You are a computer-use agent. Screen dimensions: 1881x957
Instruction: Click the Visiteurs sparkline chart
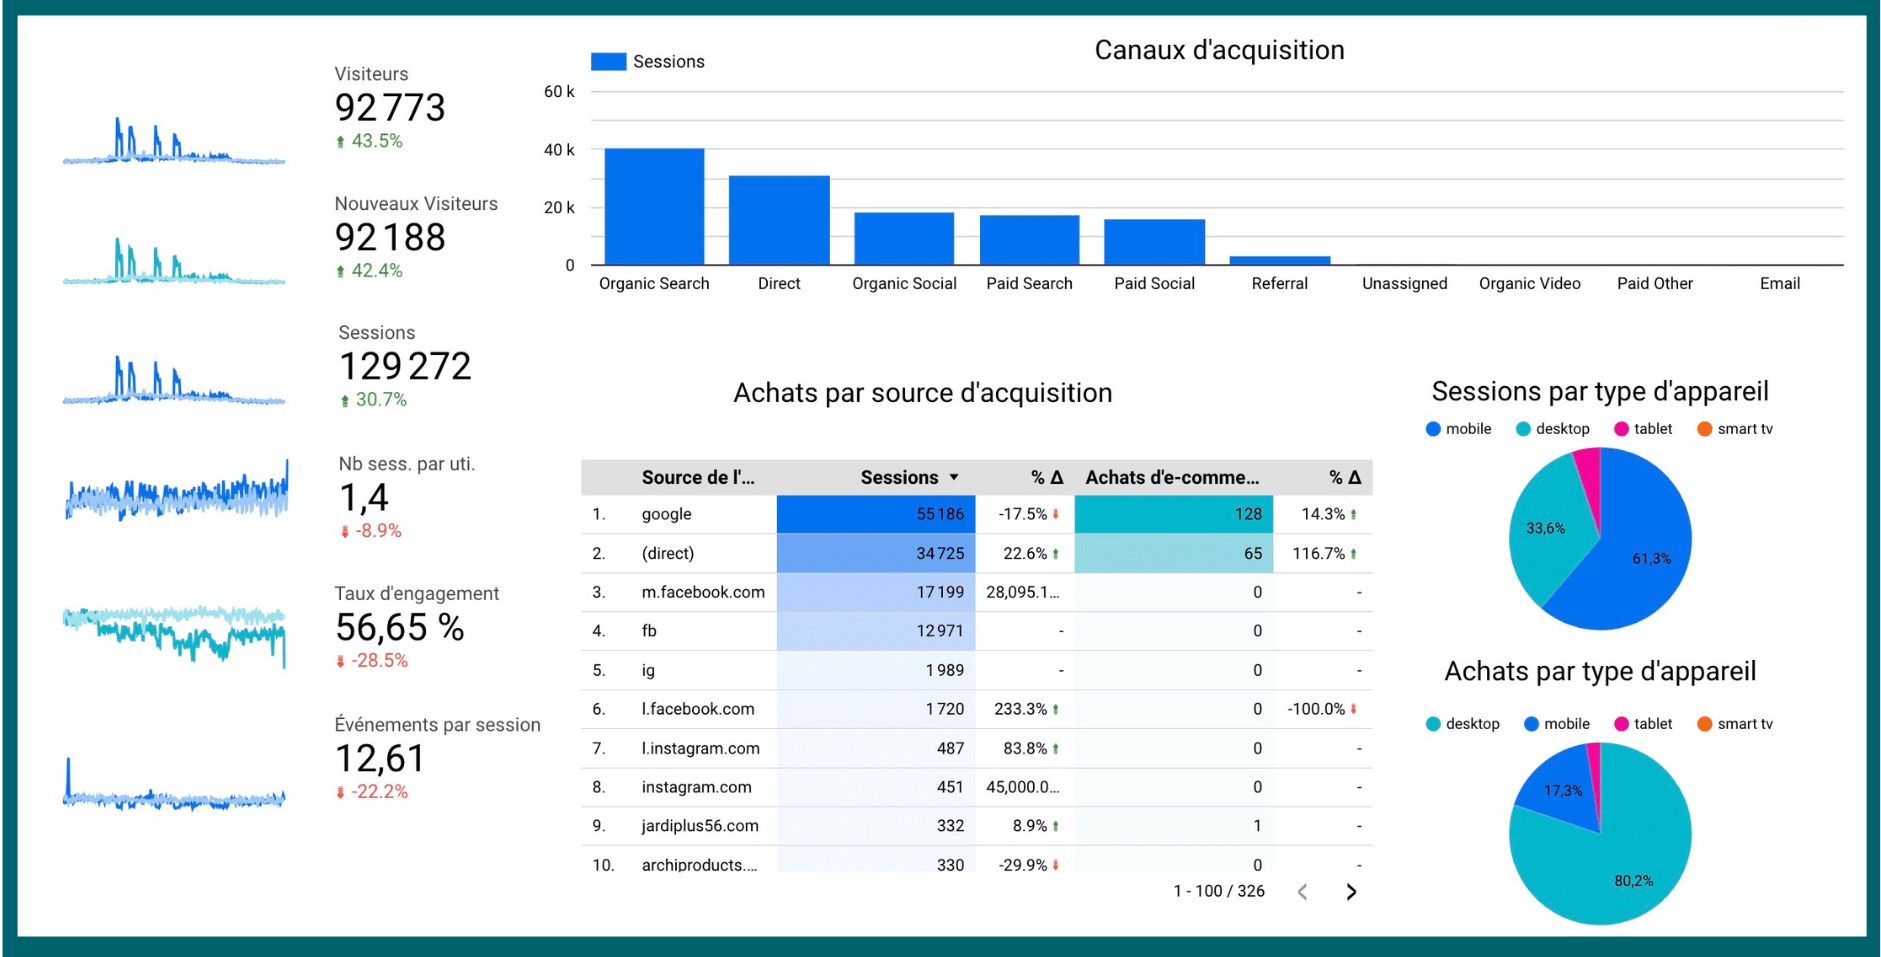tap(174, 139)
